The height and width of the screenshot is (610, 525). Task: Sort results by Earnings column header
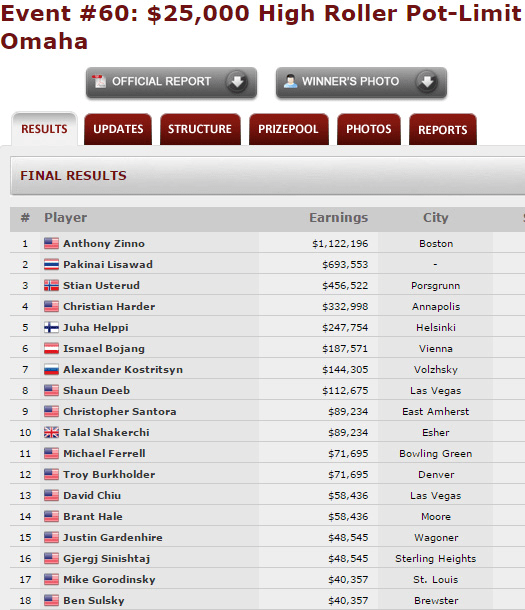(x=338, y=217)
